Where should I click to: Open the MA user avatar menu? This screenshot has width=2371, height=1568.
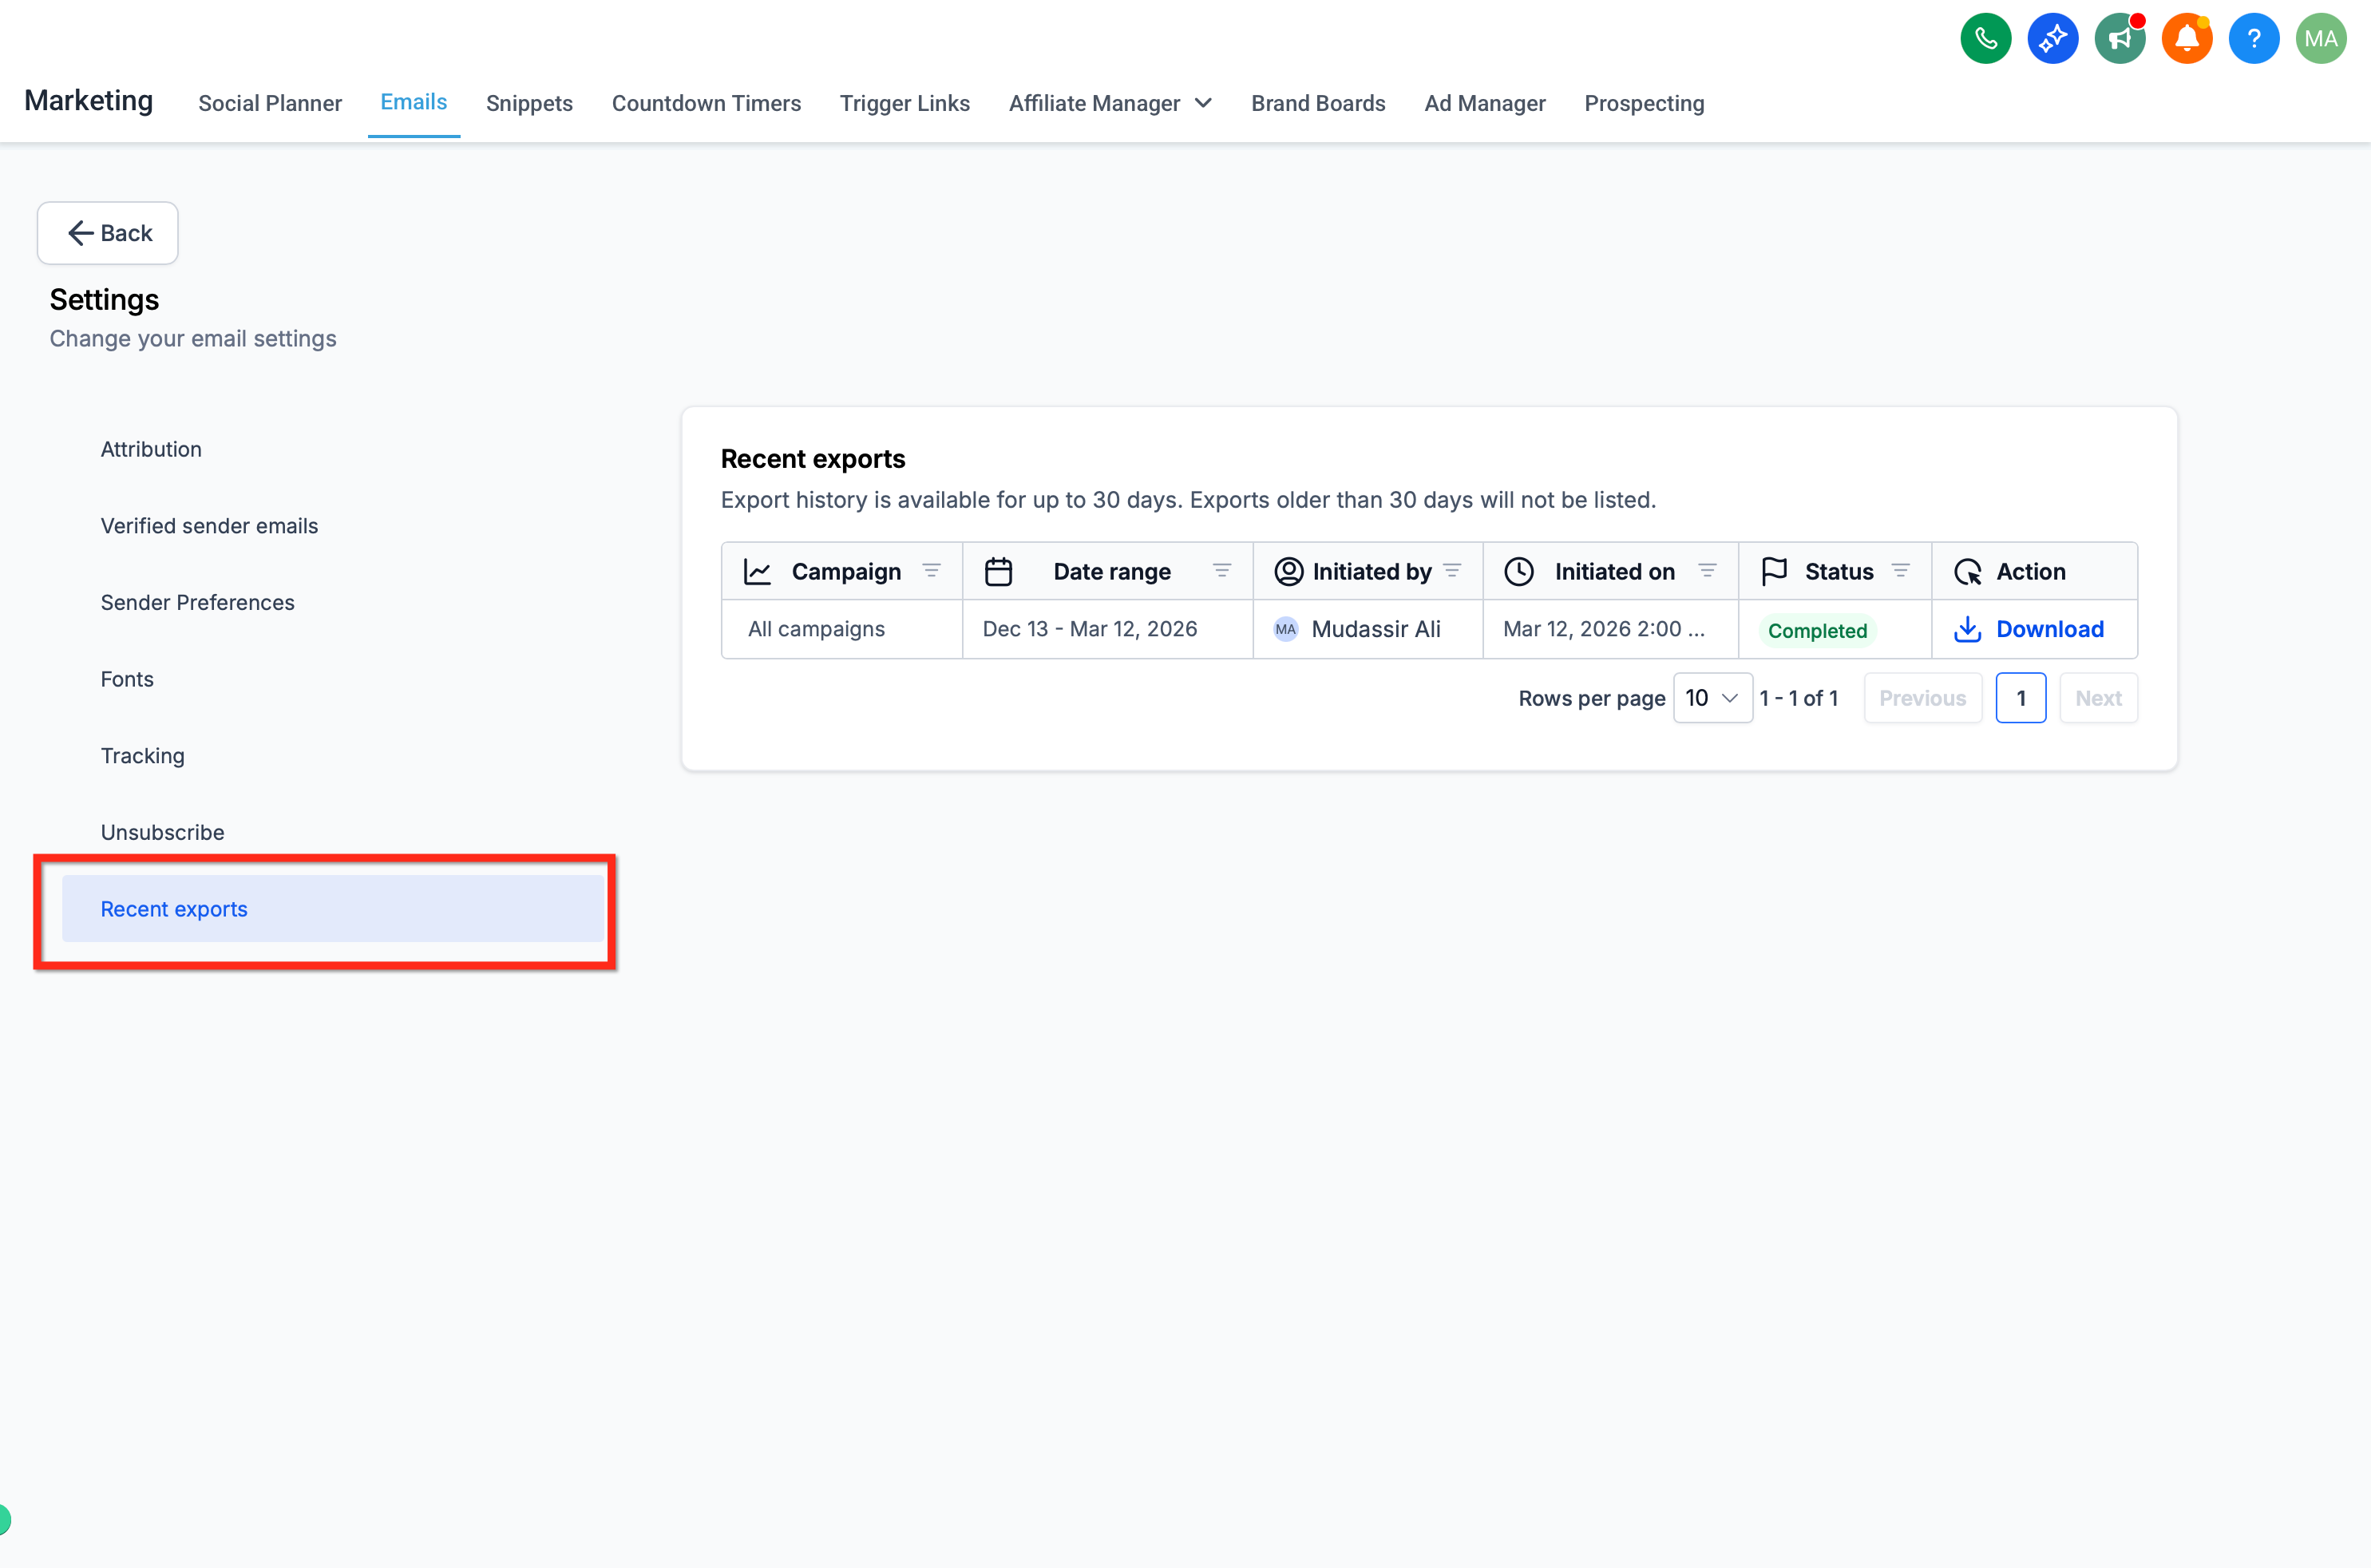(2320, 39)
